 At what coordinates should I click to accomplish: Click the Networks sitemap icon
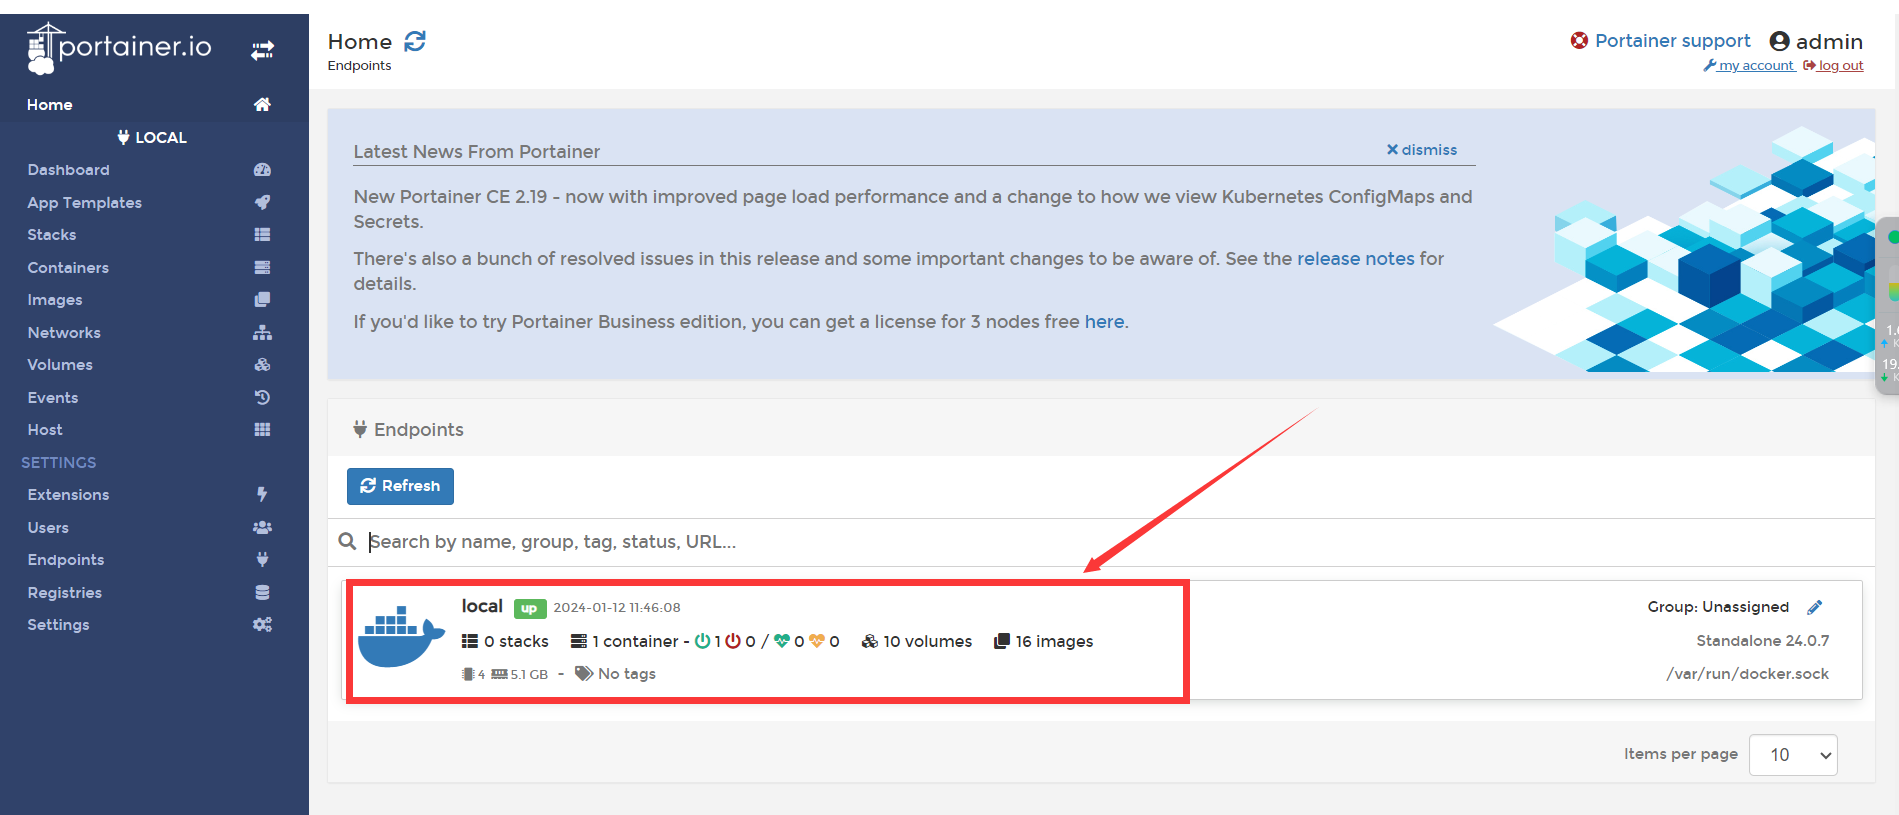(262, 332)
